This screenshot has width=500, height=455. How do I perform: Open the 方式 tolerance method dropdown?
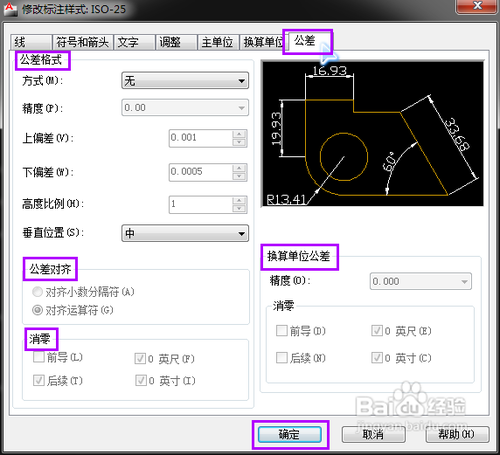[x=185, y=81]
